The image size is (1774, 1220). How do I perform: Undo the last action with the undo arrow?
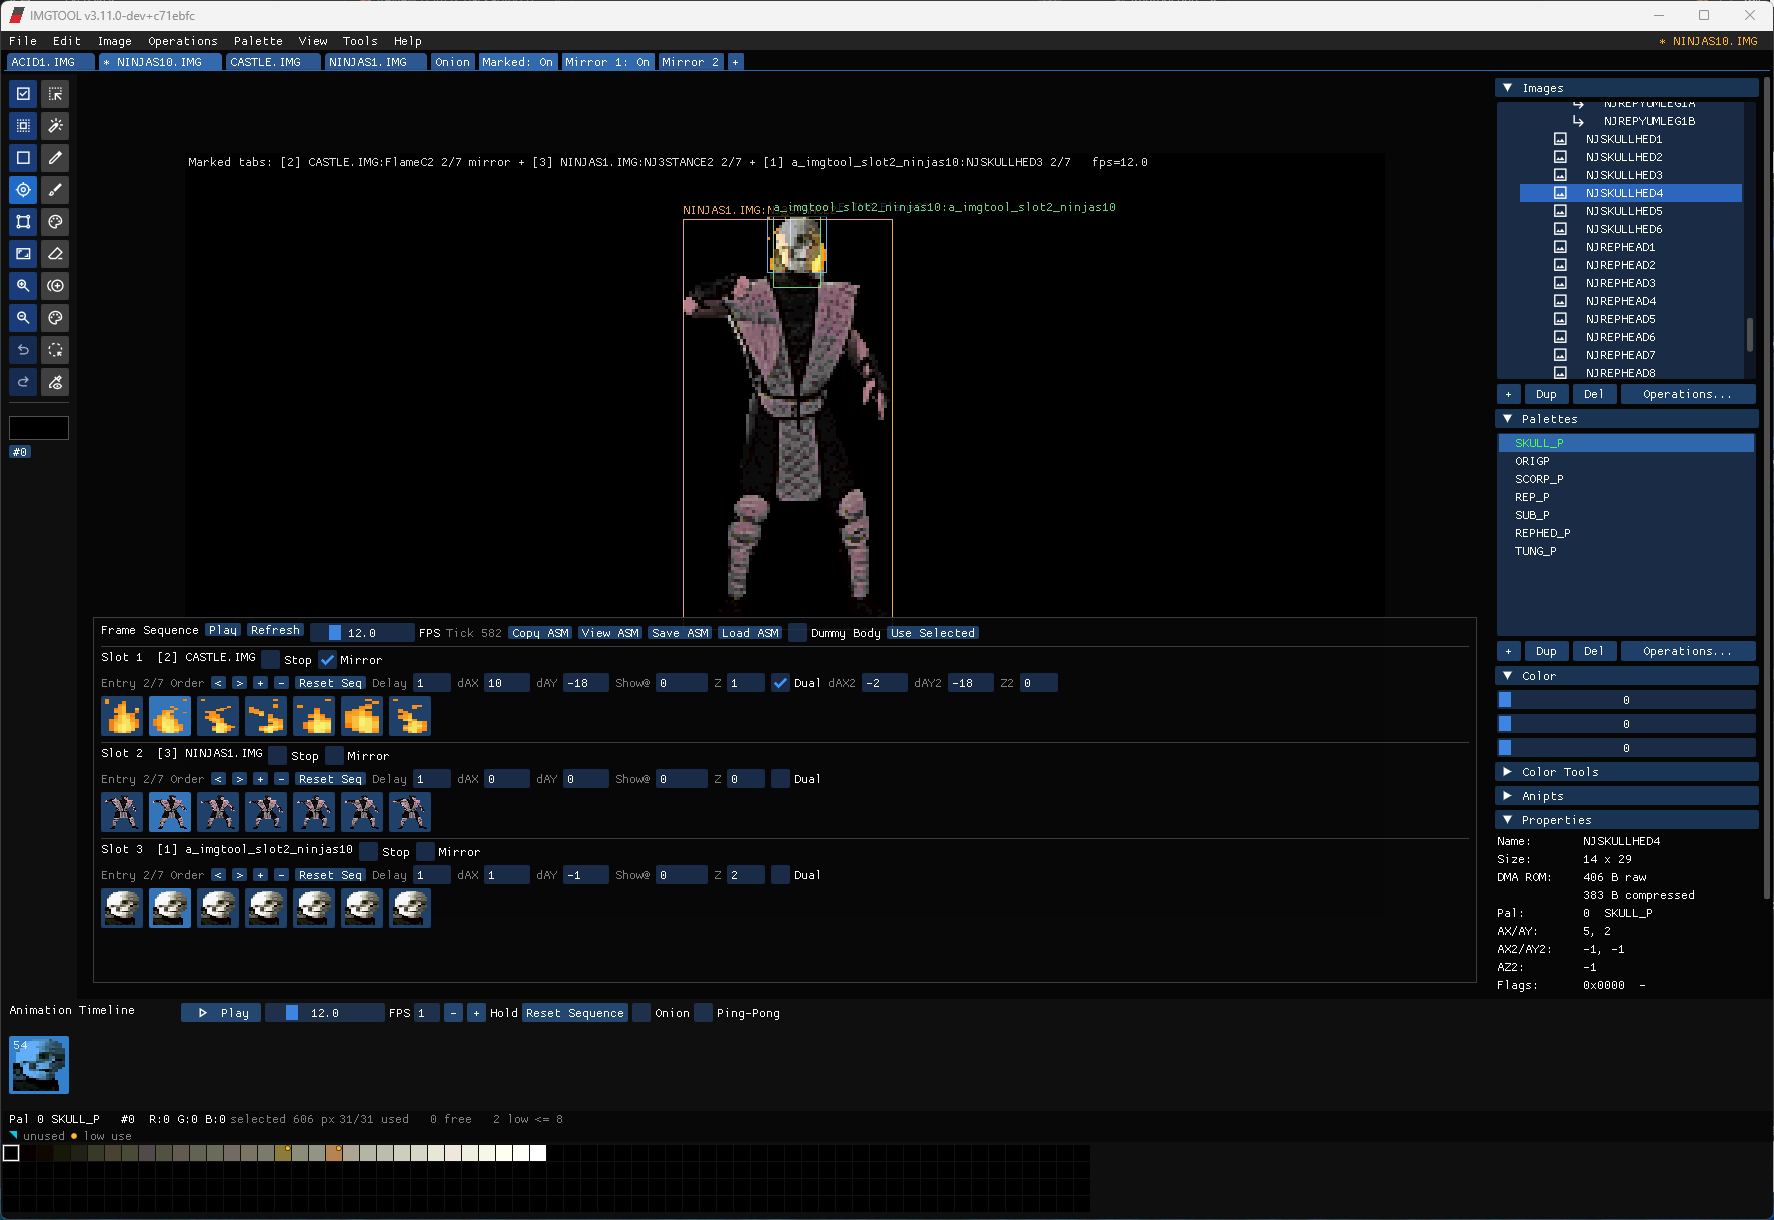[23, 350]
